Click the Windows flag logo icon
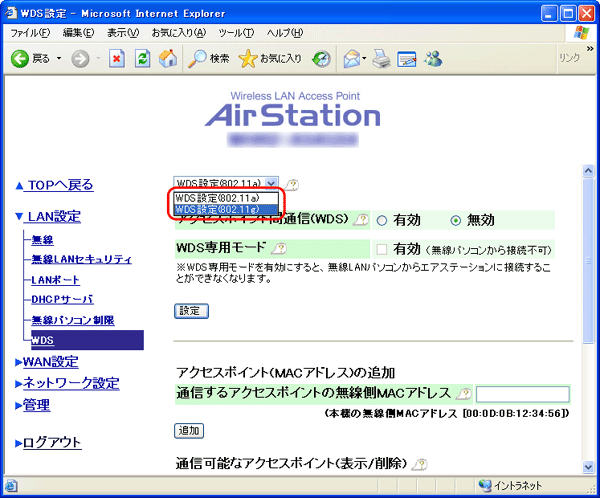Image resolution: width=600 pixels, height=498 pixels. point(582,33)
